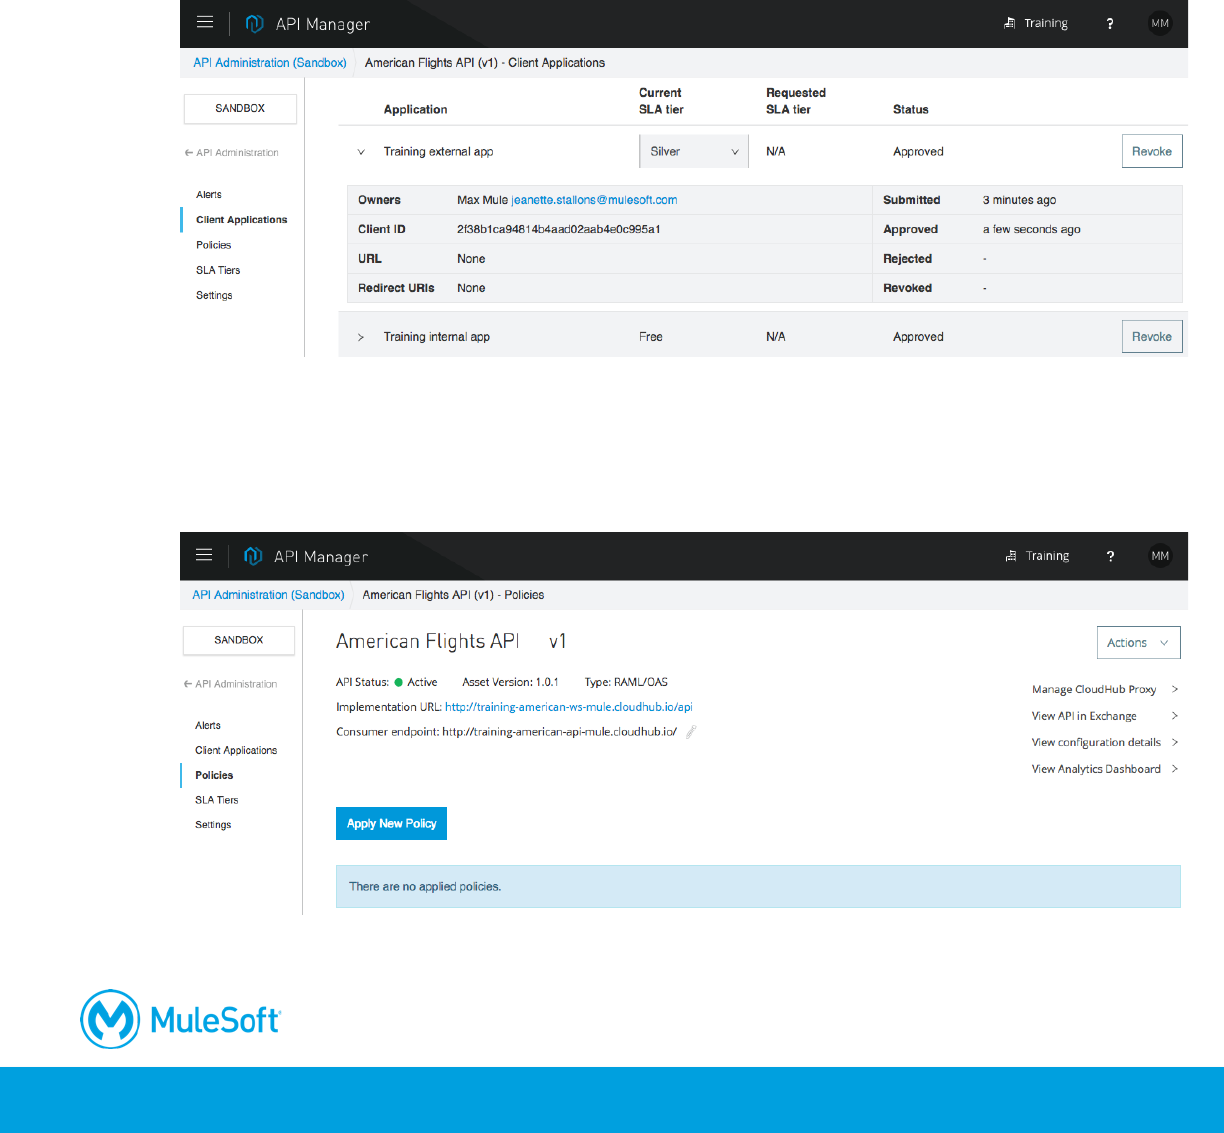The width and height of the screenshot is (1224, 1133).
Task: Select Alerts in top window sidebar
Action: [209, 195]
